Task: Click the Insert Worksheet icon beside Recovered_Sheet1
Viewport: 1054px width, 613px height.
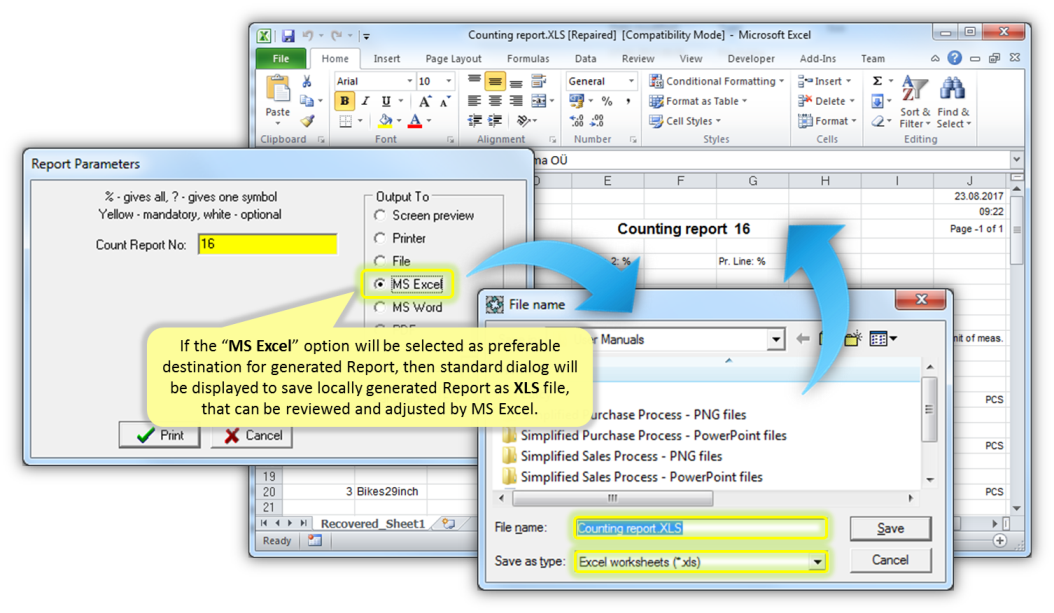Action: [448, 524]
